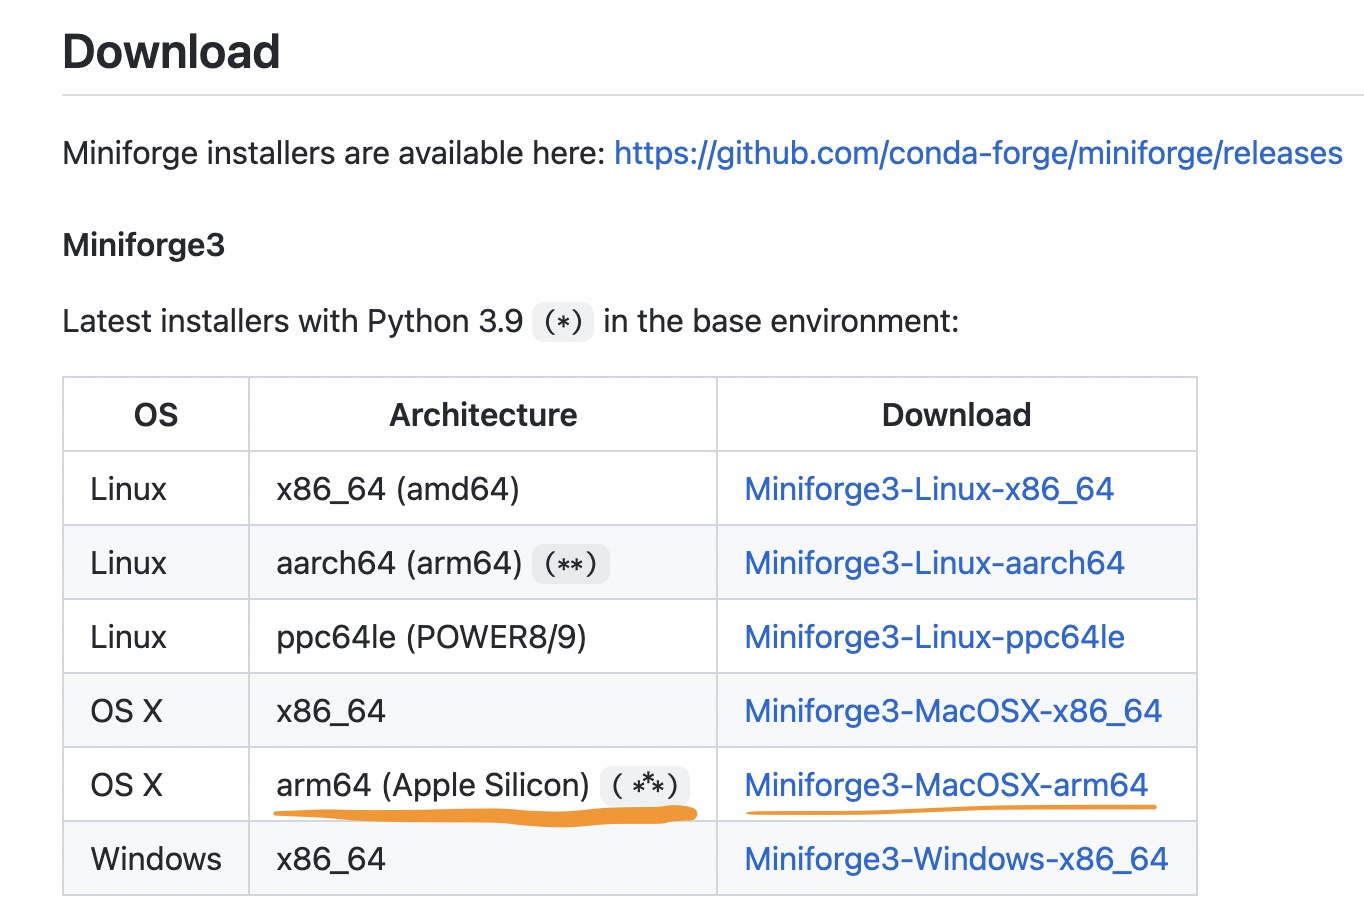Download Miniforge3-MacOSX-x86_64 installer
The image size is (1364, 918).
point(952,710)
